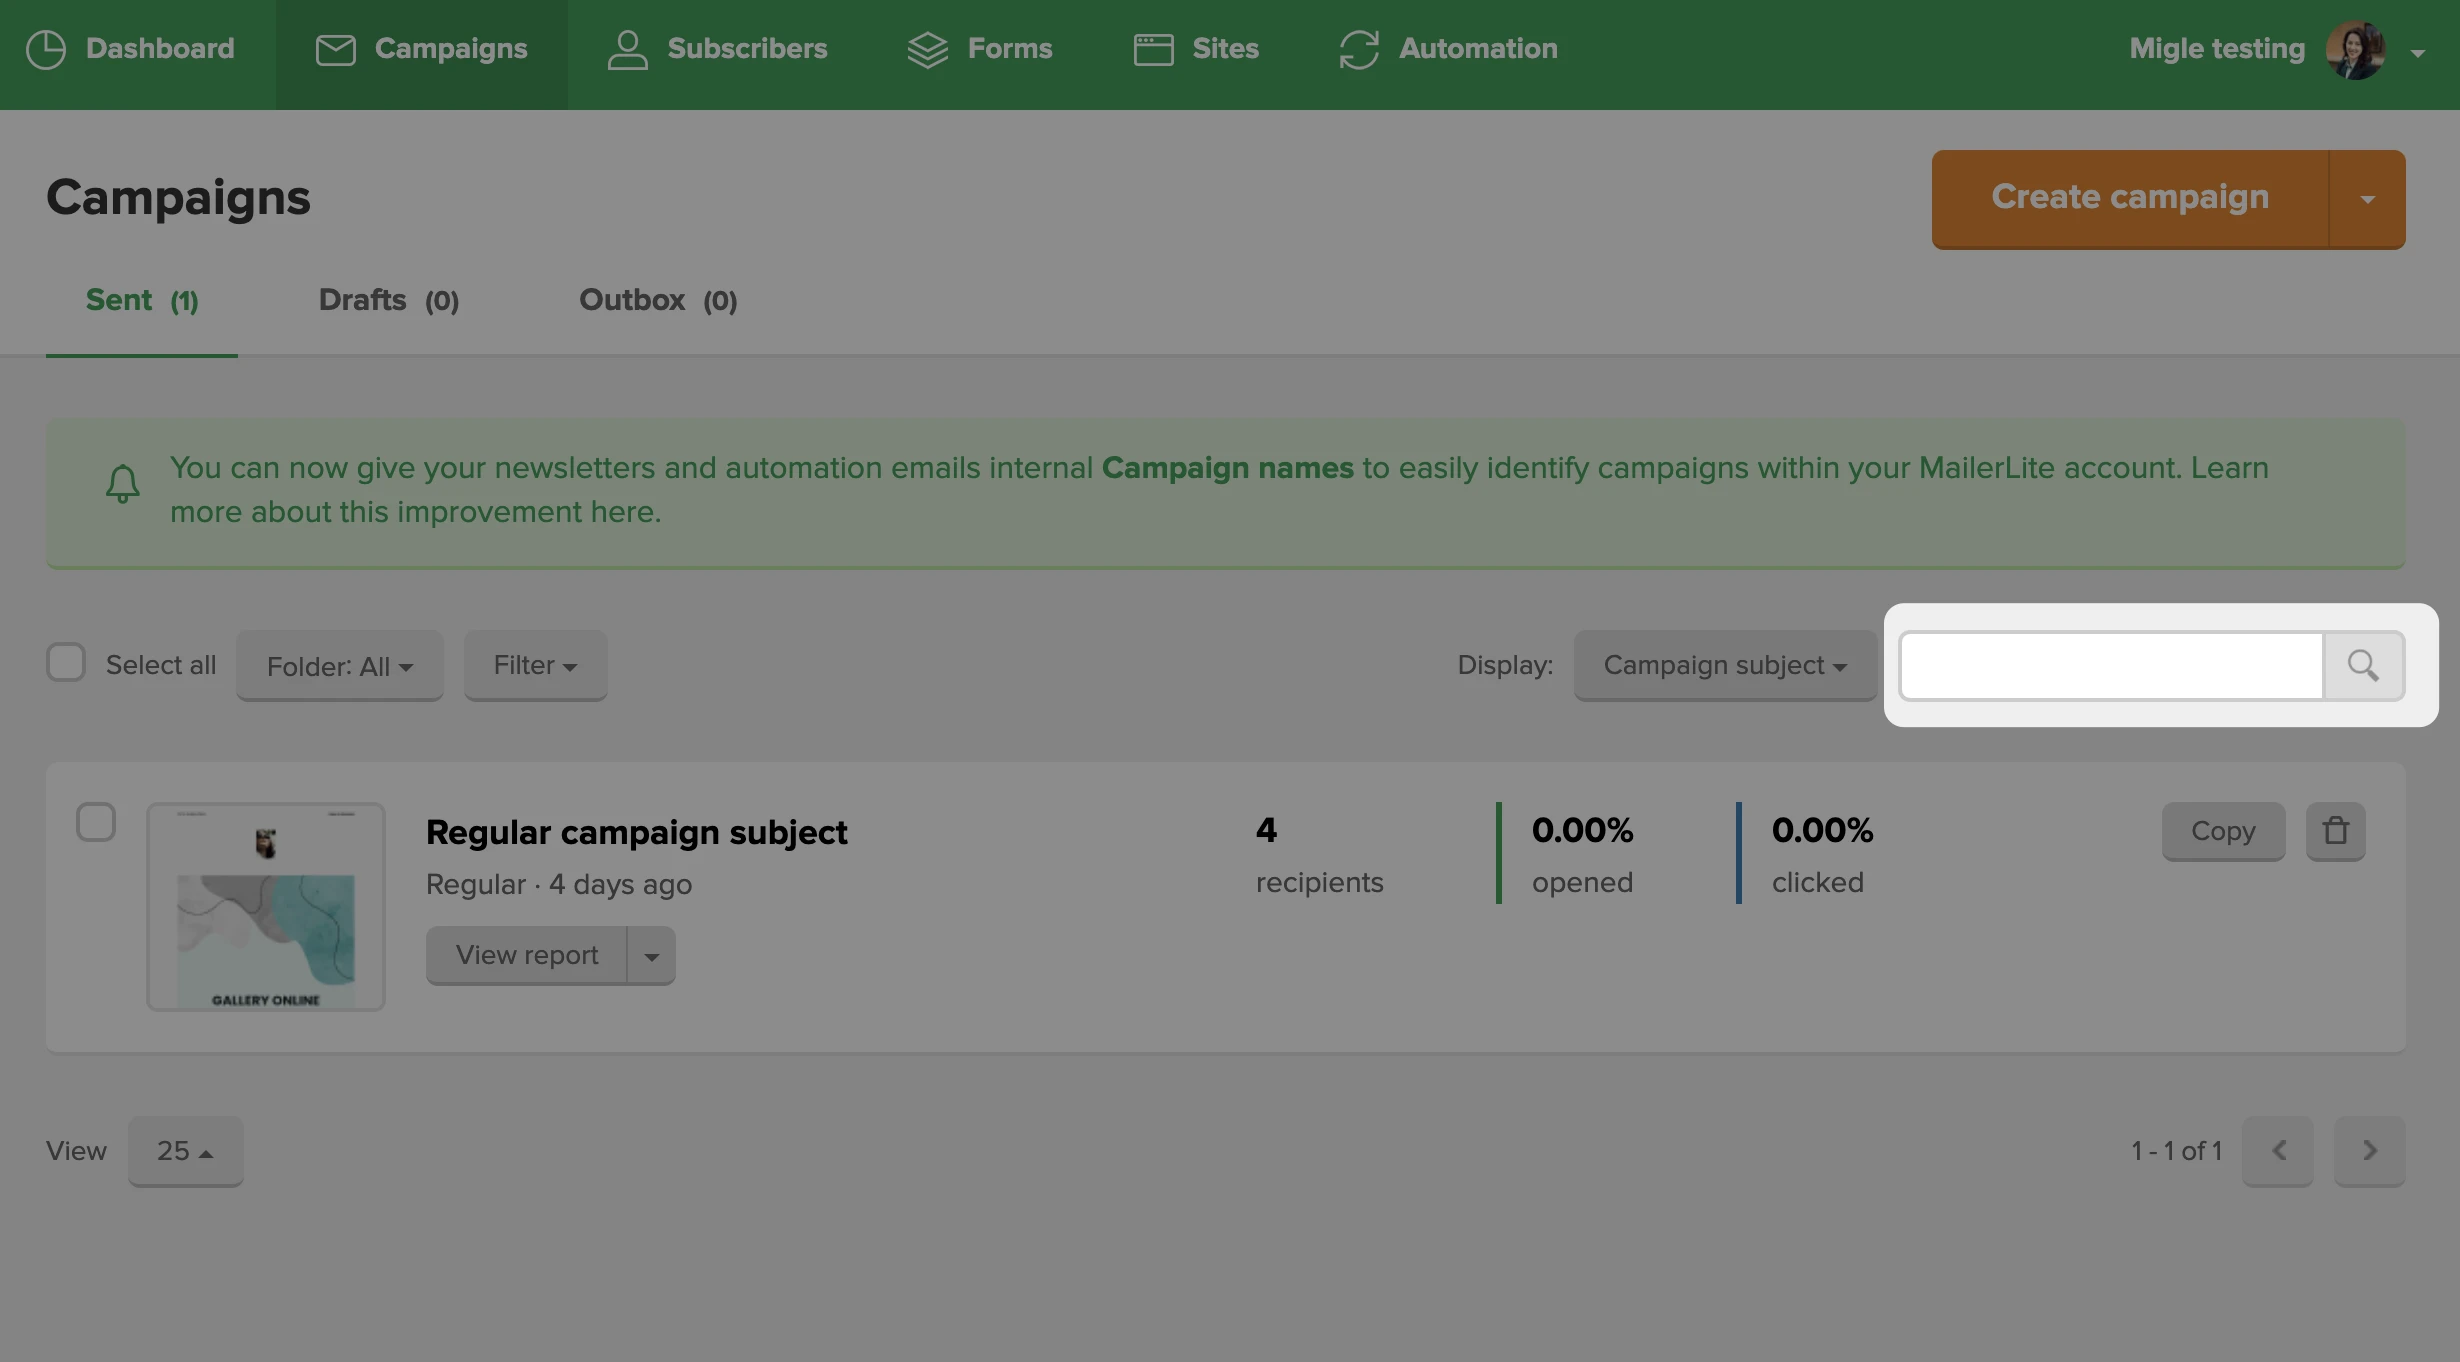Expand Create campaign dropdown arrow
The height and width of the screenshot is (1362, 2460).
tap(2367, 199)
